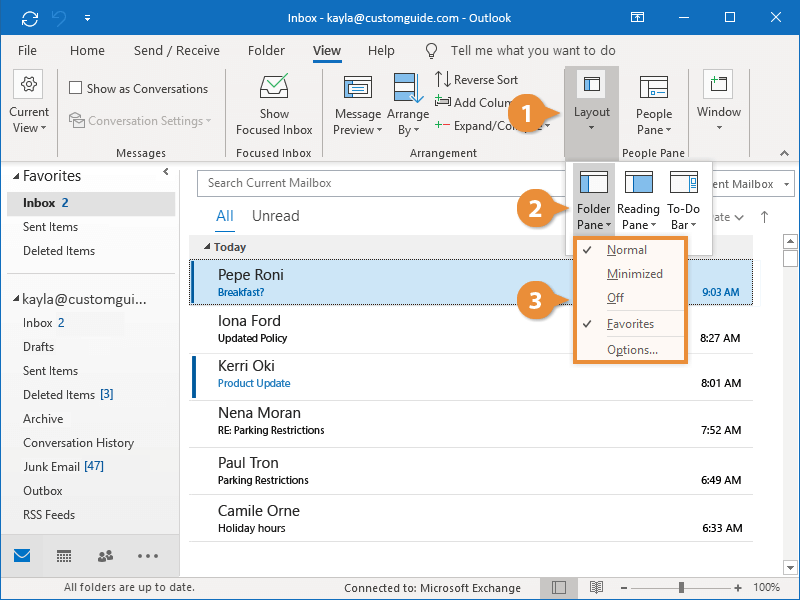
Task: Click zoom in plus button
Action: (738, 588)
